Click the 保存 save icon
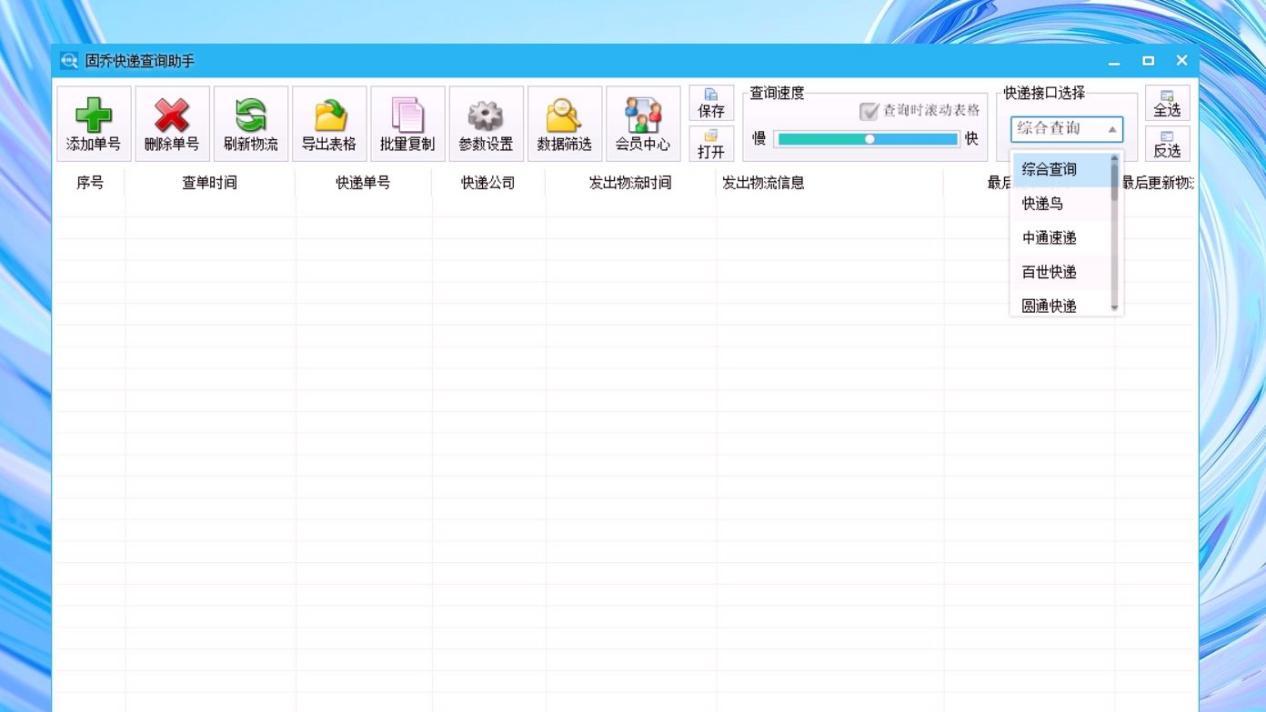The width and height of the screenshot is (1266, 712). pyautogui.click(x=711, y=104)
